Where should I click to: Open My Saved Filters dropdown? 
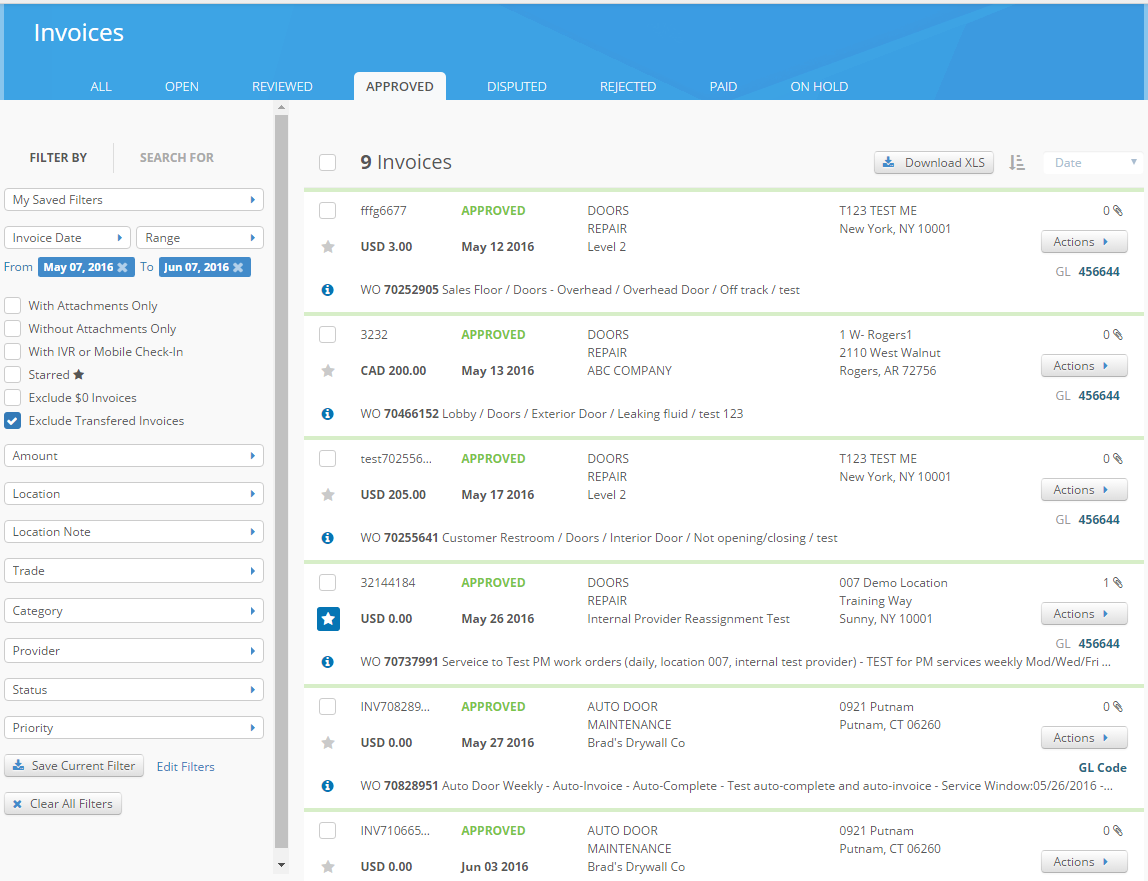pyautogui.click(x=134, y=200)
